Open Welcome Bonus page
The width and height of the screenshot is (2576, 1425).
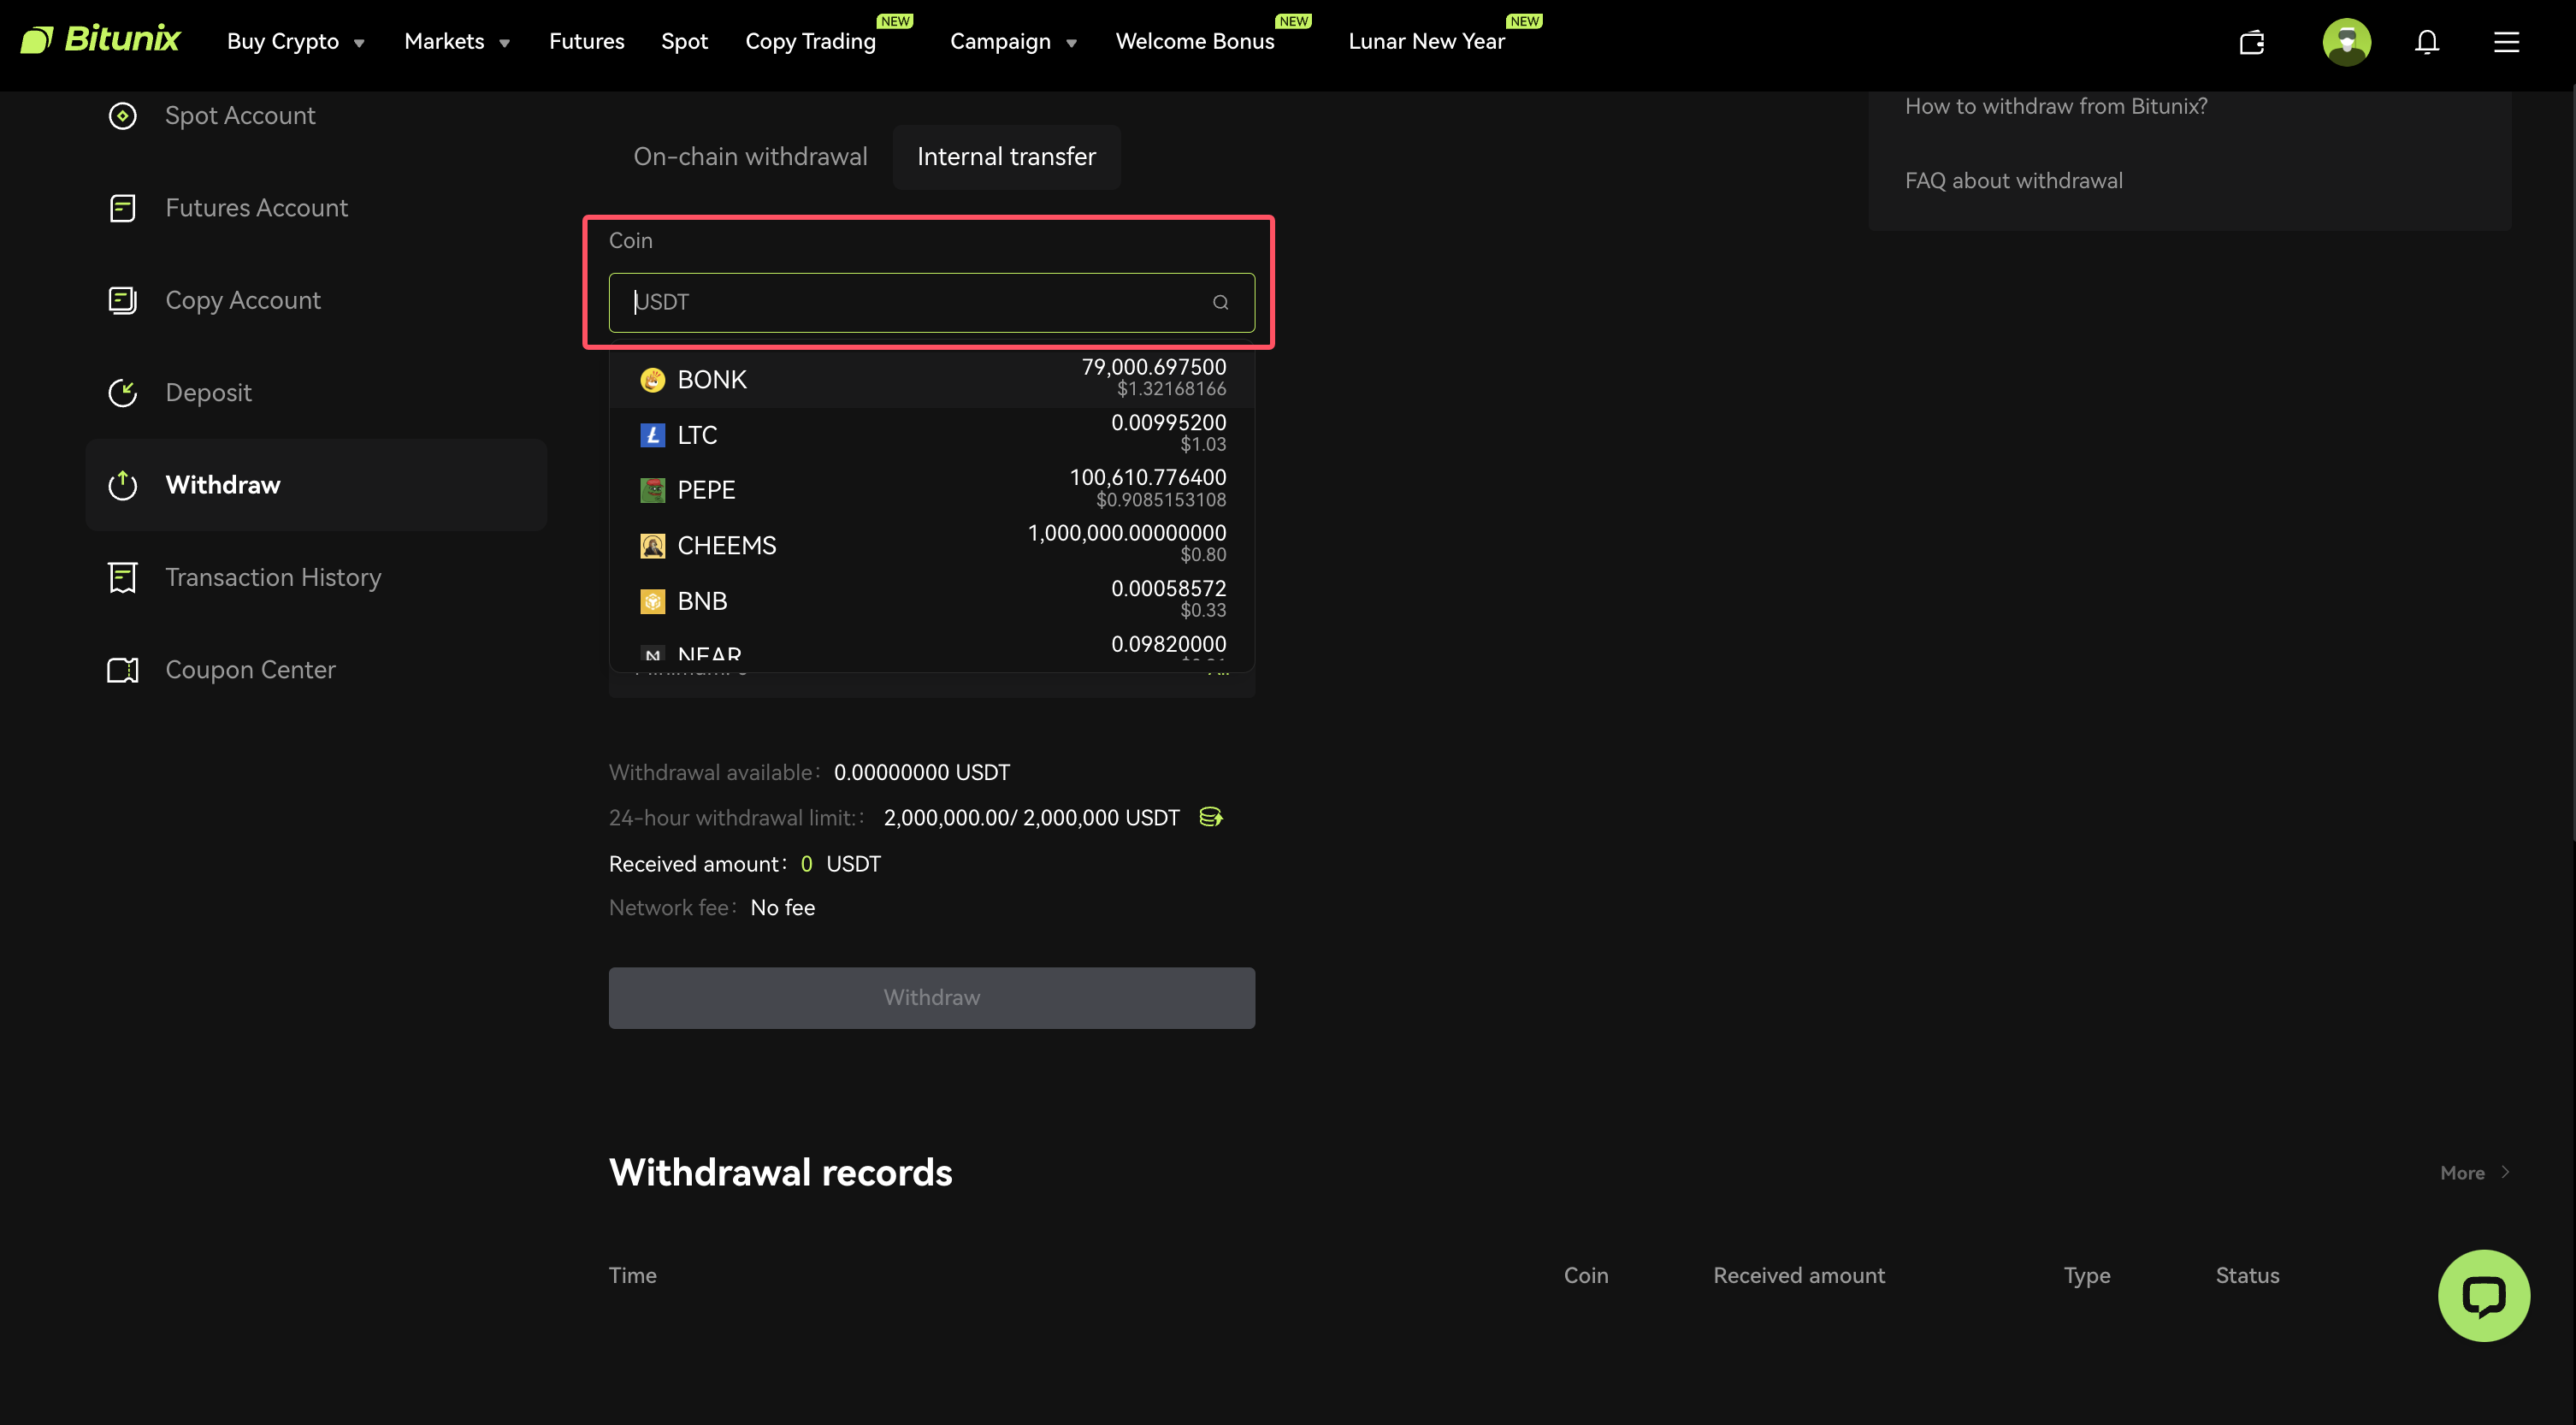pos(1194,42)
